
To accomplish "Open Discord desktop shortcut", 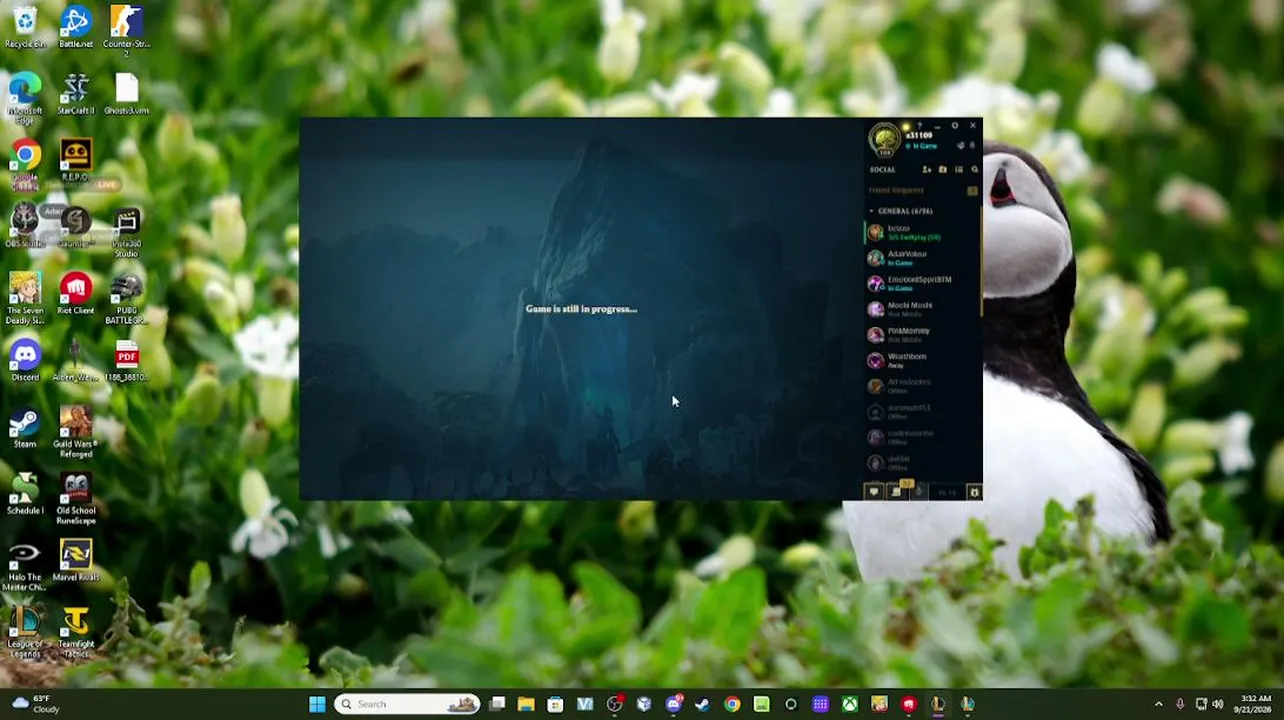I will pyautogui.click(x=25, y=361).
